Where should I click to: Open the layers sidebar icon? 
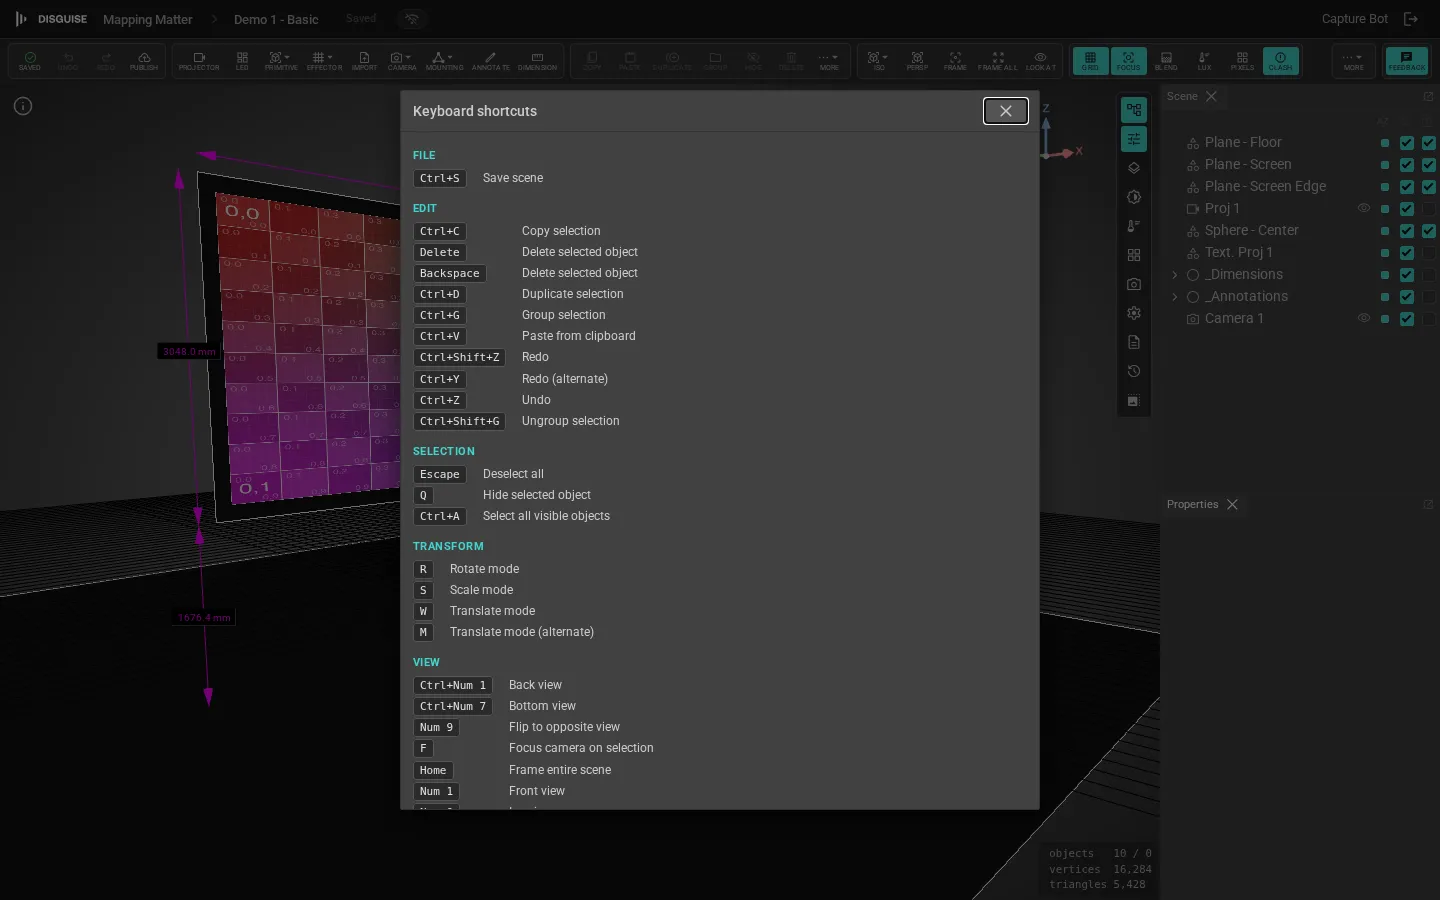(x=1134, y=168)
